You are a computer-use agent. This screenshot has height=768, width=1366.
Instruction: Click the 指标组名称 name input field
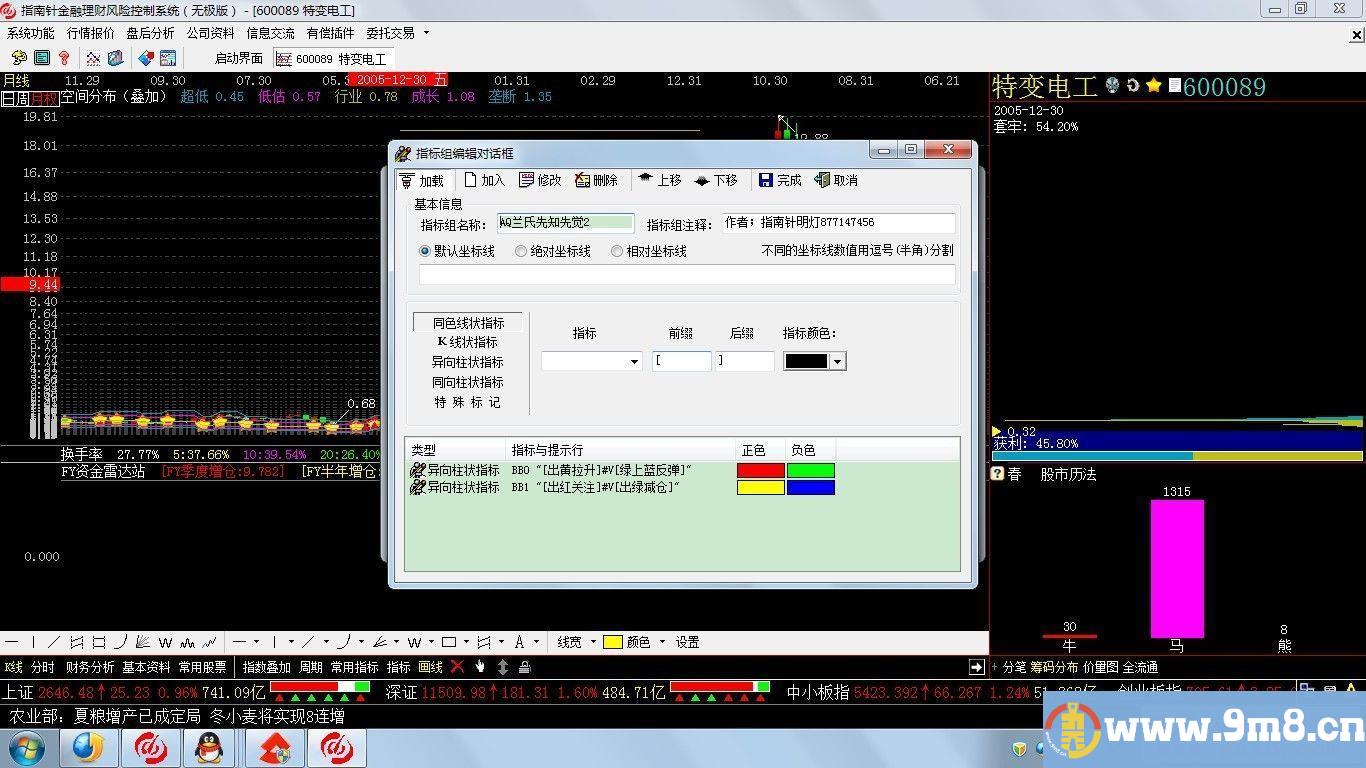click(565, 222)
